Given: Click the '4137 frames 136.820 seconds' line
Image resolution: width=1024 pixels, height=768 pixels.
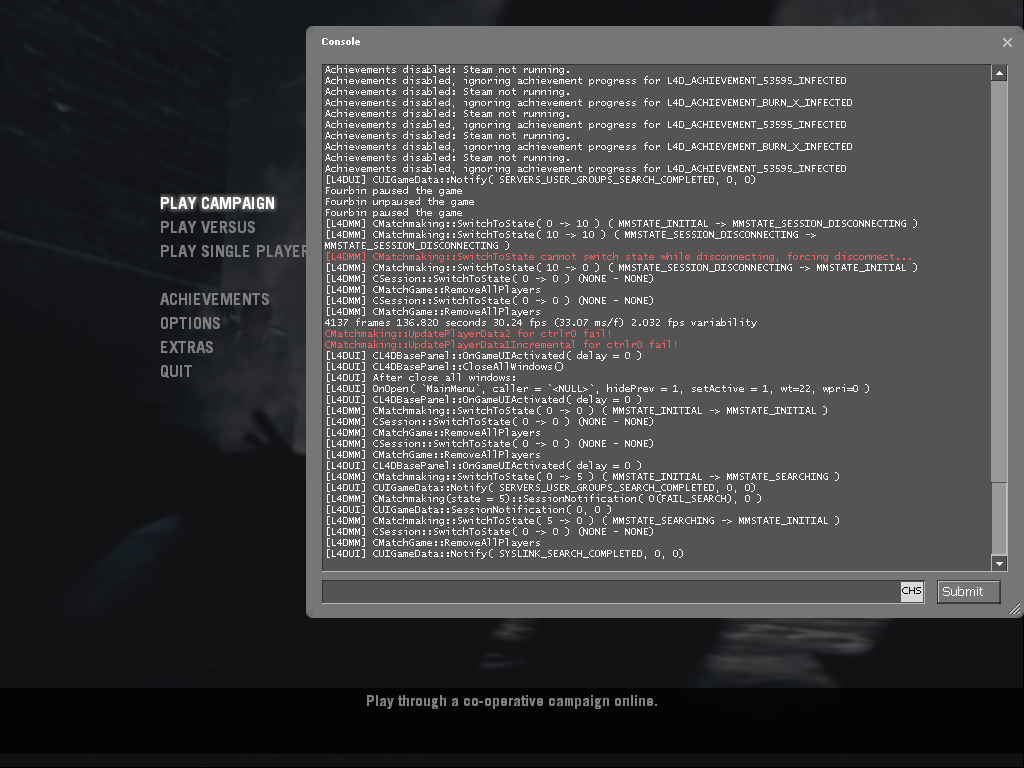Looking at the screenshot, I should point(541,323).
